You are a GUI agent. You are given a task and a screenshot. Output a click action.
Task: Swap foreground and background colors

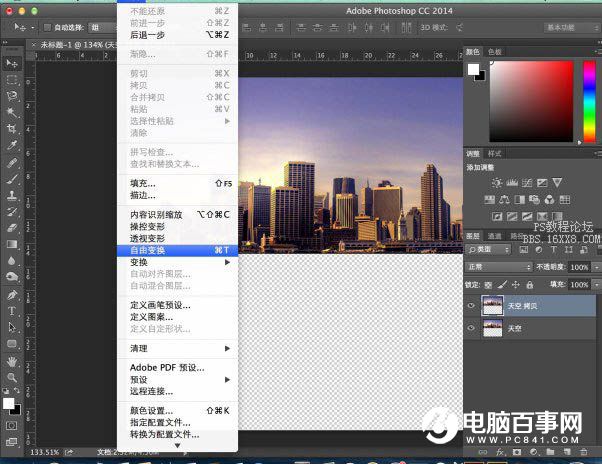[17, 390]
